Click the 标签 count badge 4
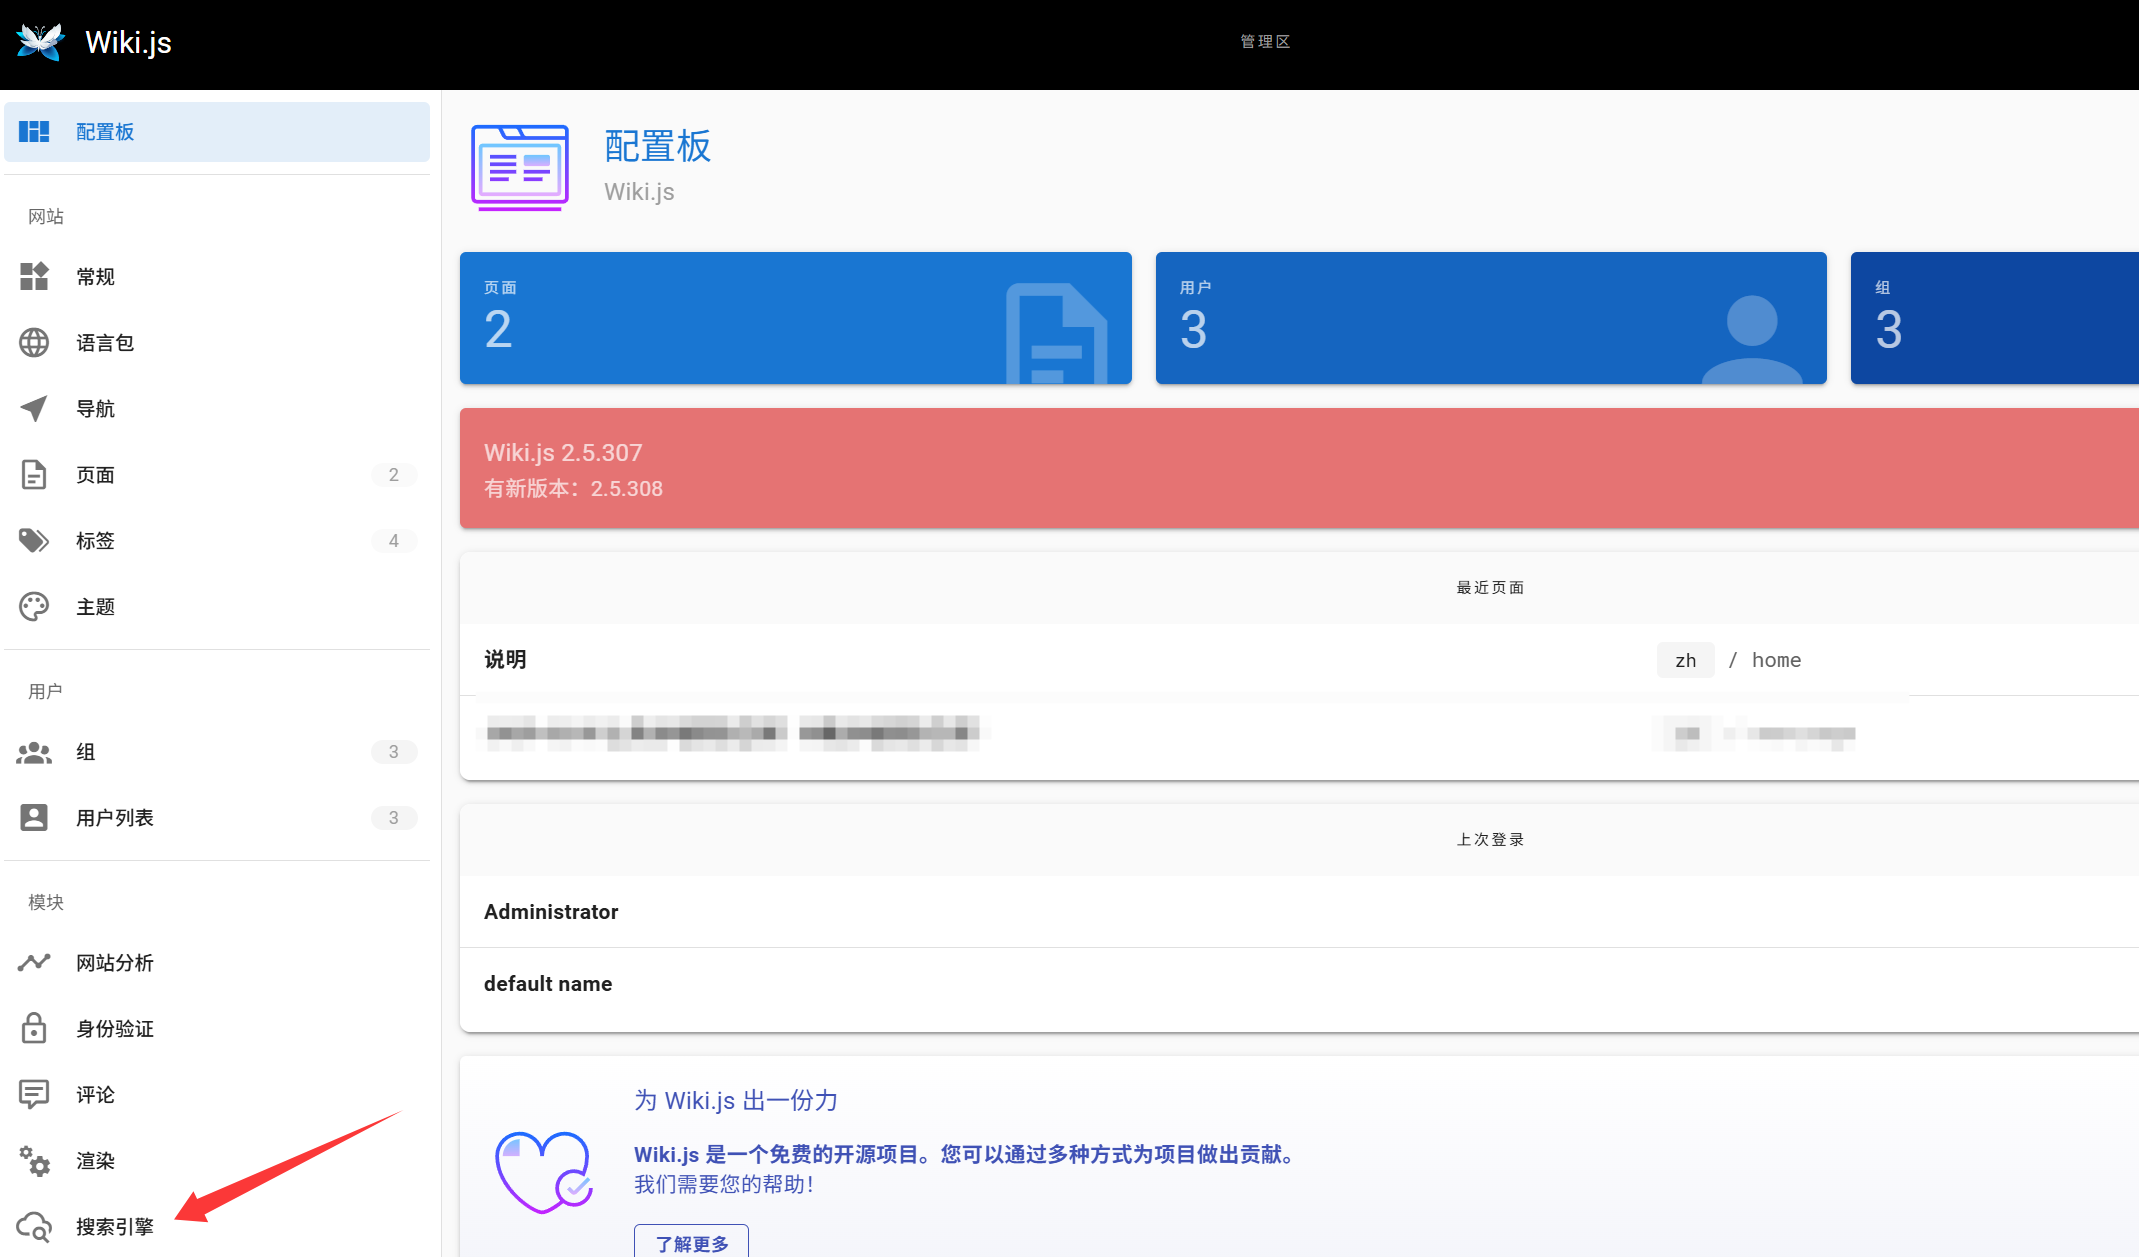 pos(394,541)
